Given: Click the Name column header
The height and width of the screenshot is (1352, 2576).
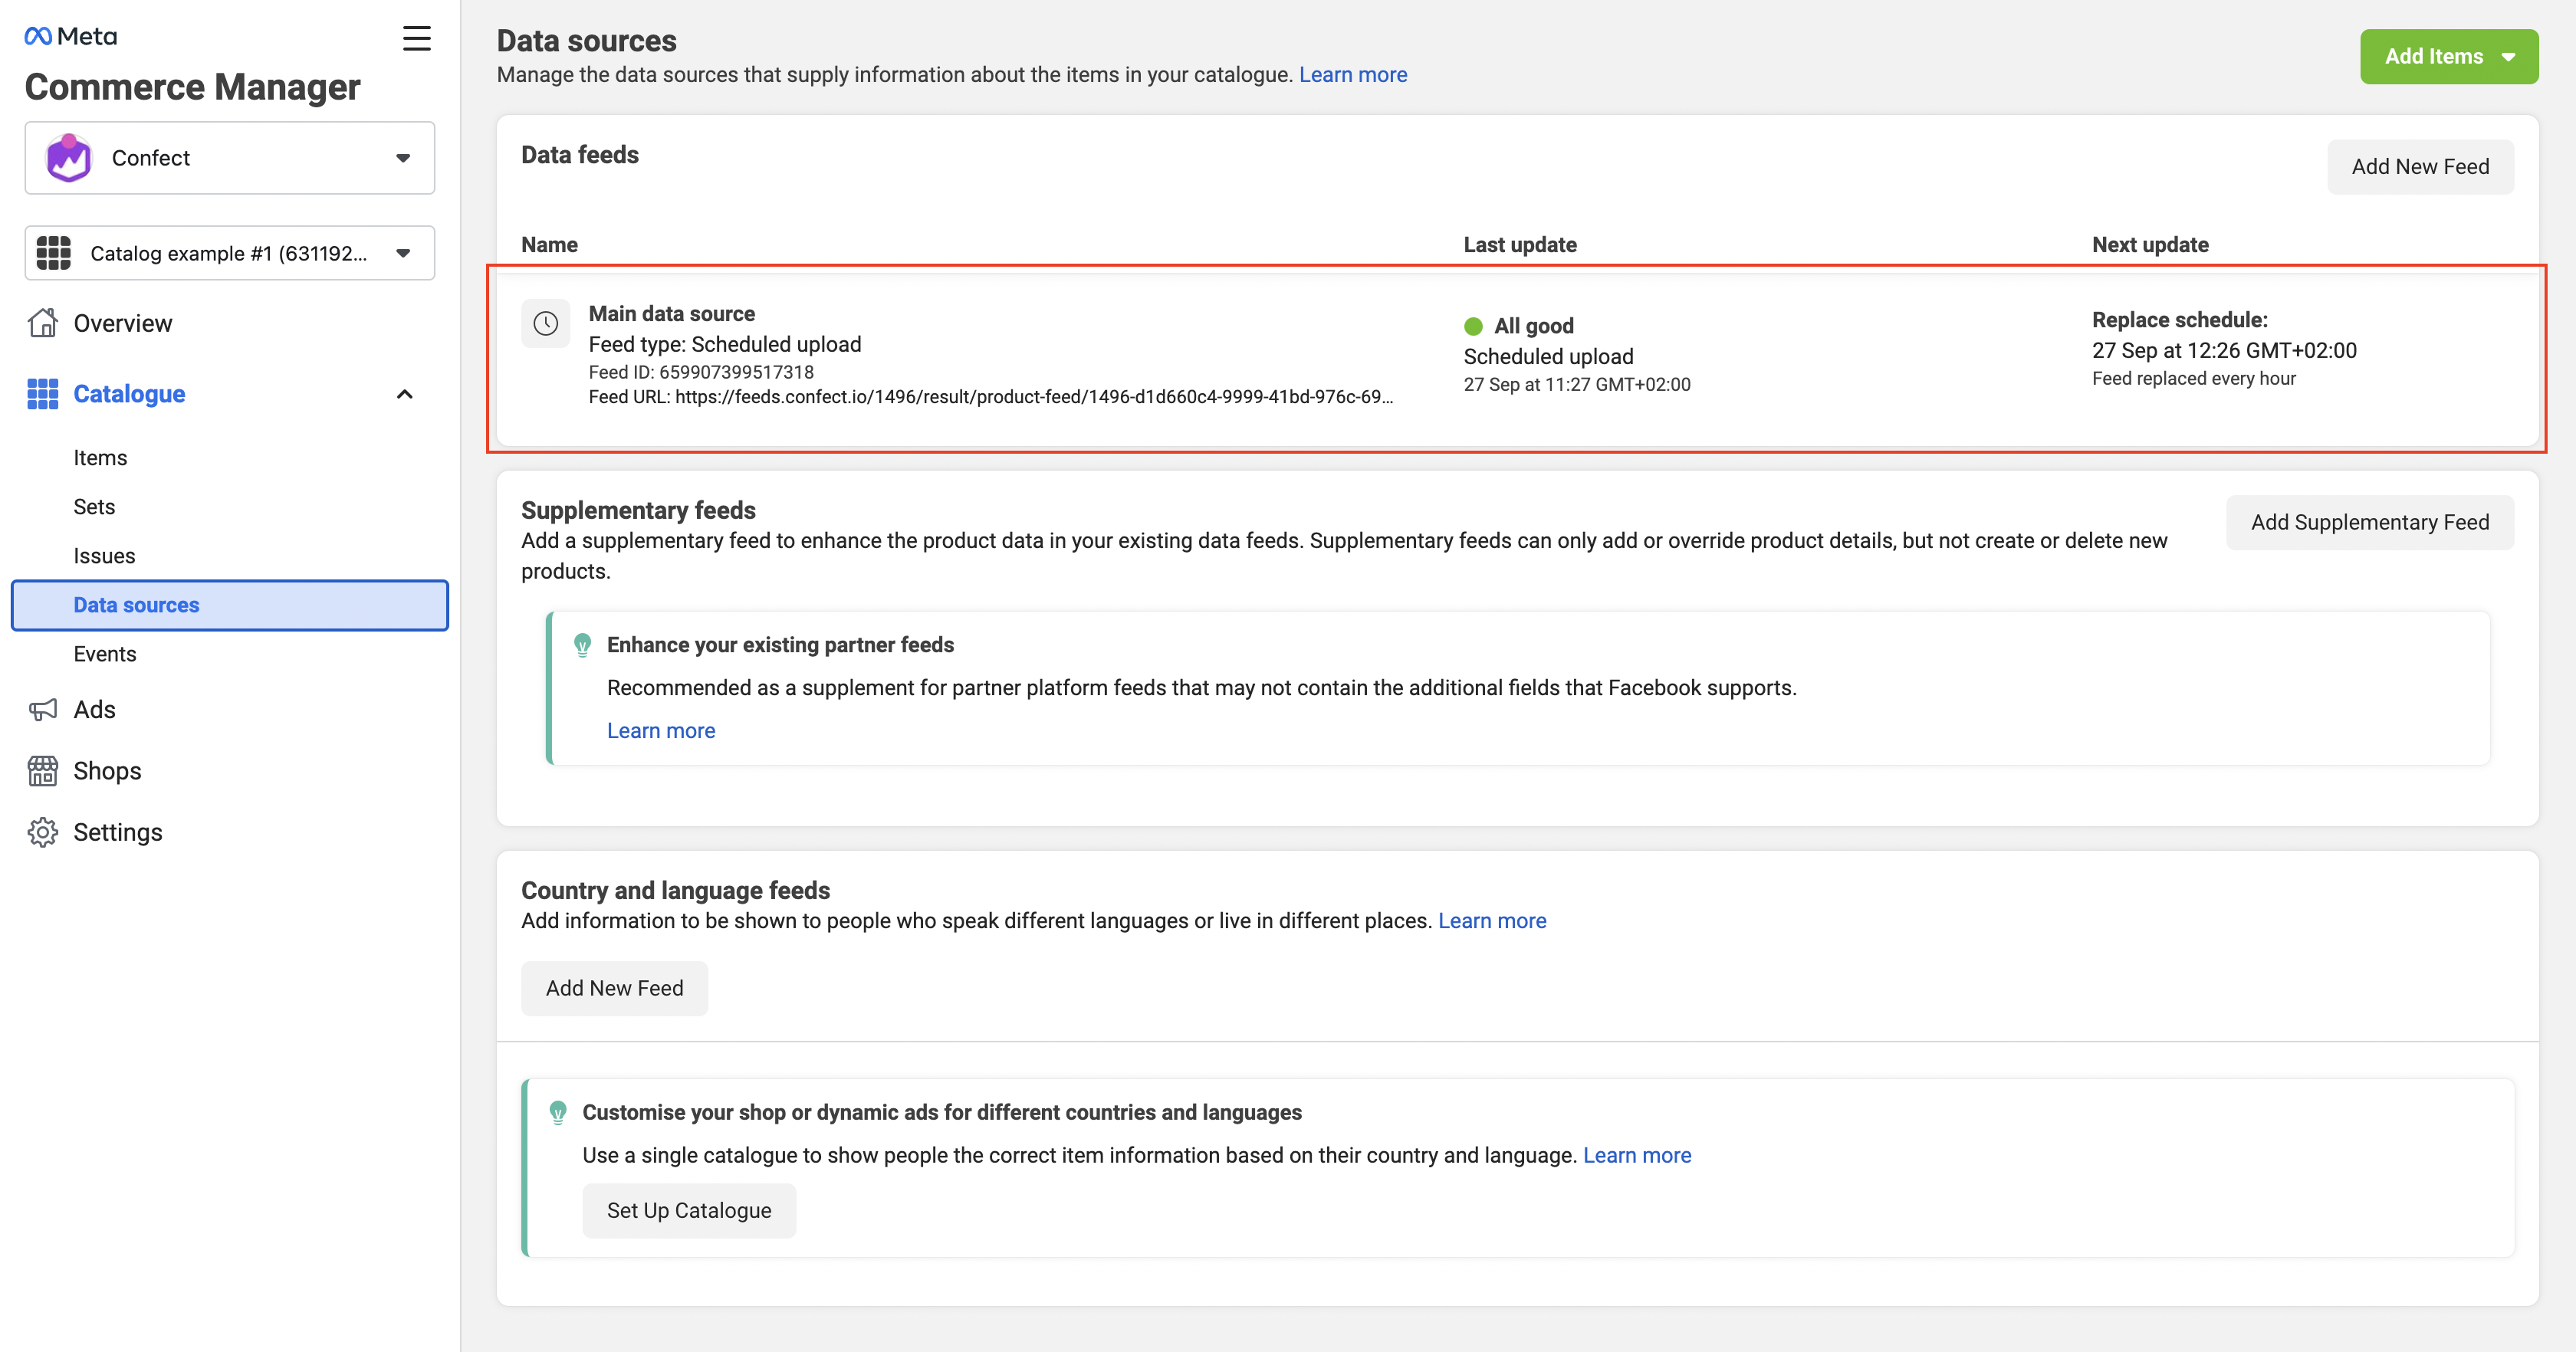Looking at the screenshot, I should point(549,245).
